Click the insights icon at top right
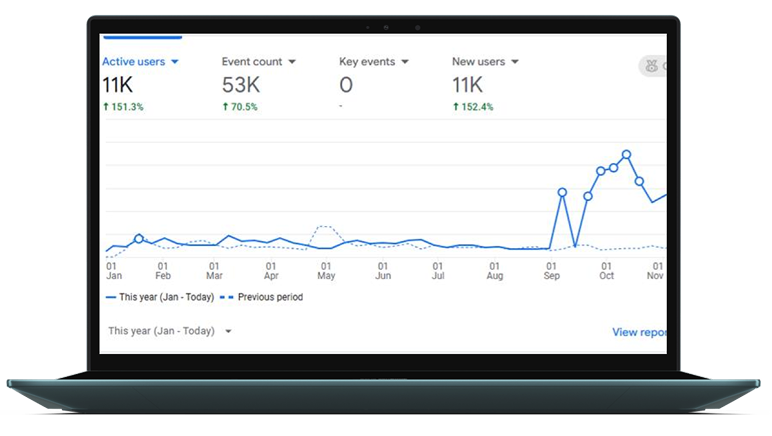The height and width of the screenshot is (436, 772). pos(654,66)
